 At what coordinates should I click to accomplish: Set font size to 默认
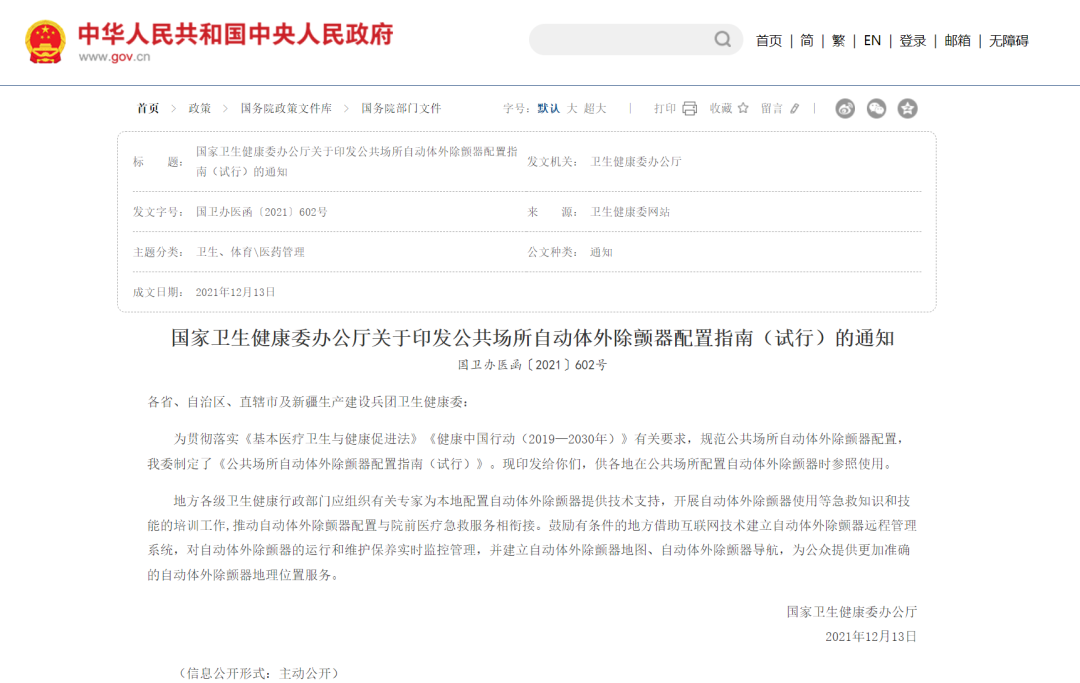(x=548, y=108)
